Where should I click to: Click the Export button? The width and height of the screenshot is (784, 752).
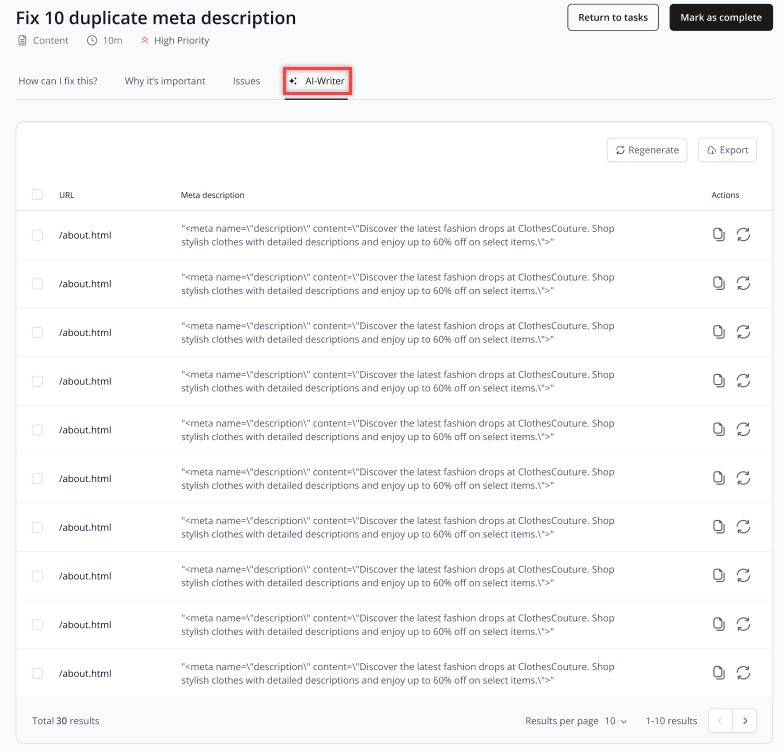728,150
